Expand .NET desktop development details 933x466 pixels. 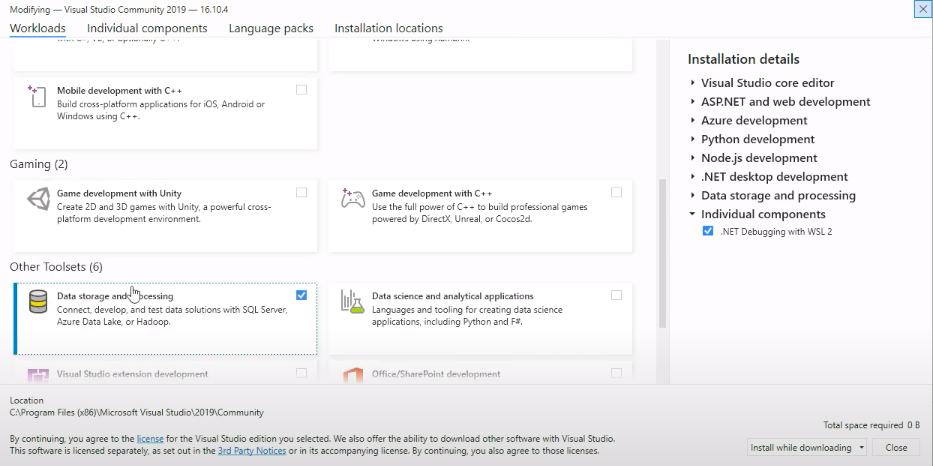coord(693,177)
